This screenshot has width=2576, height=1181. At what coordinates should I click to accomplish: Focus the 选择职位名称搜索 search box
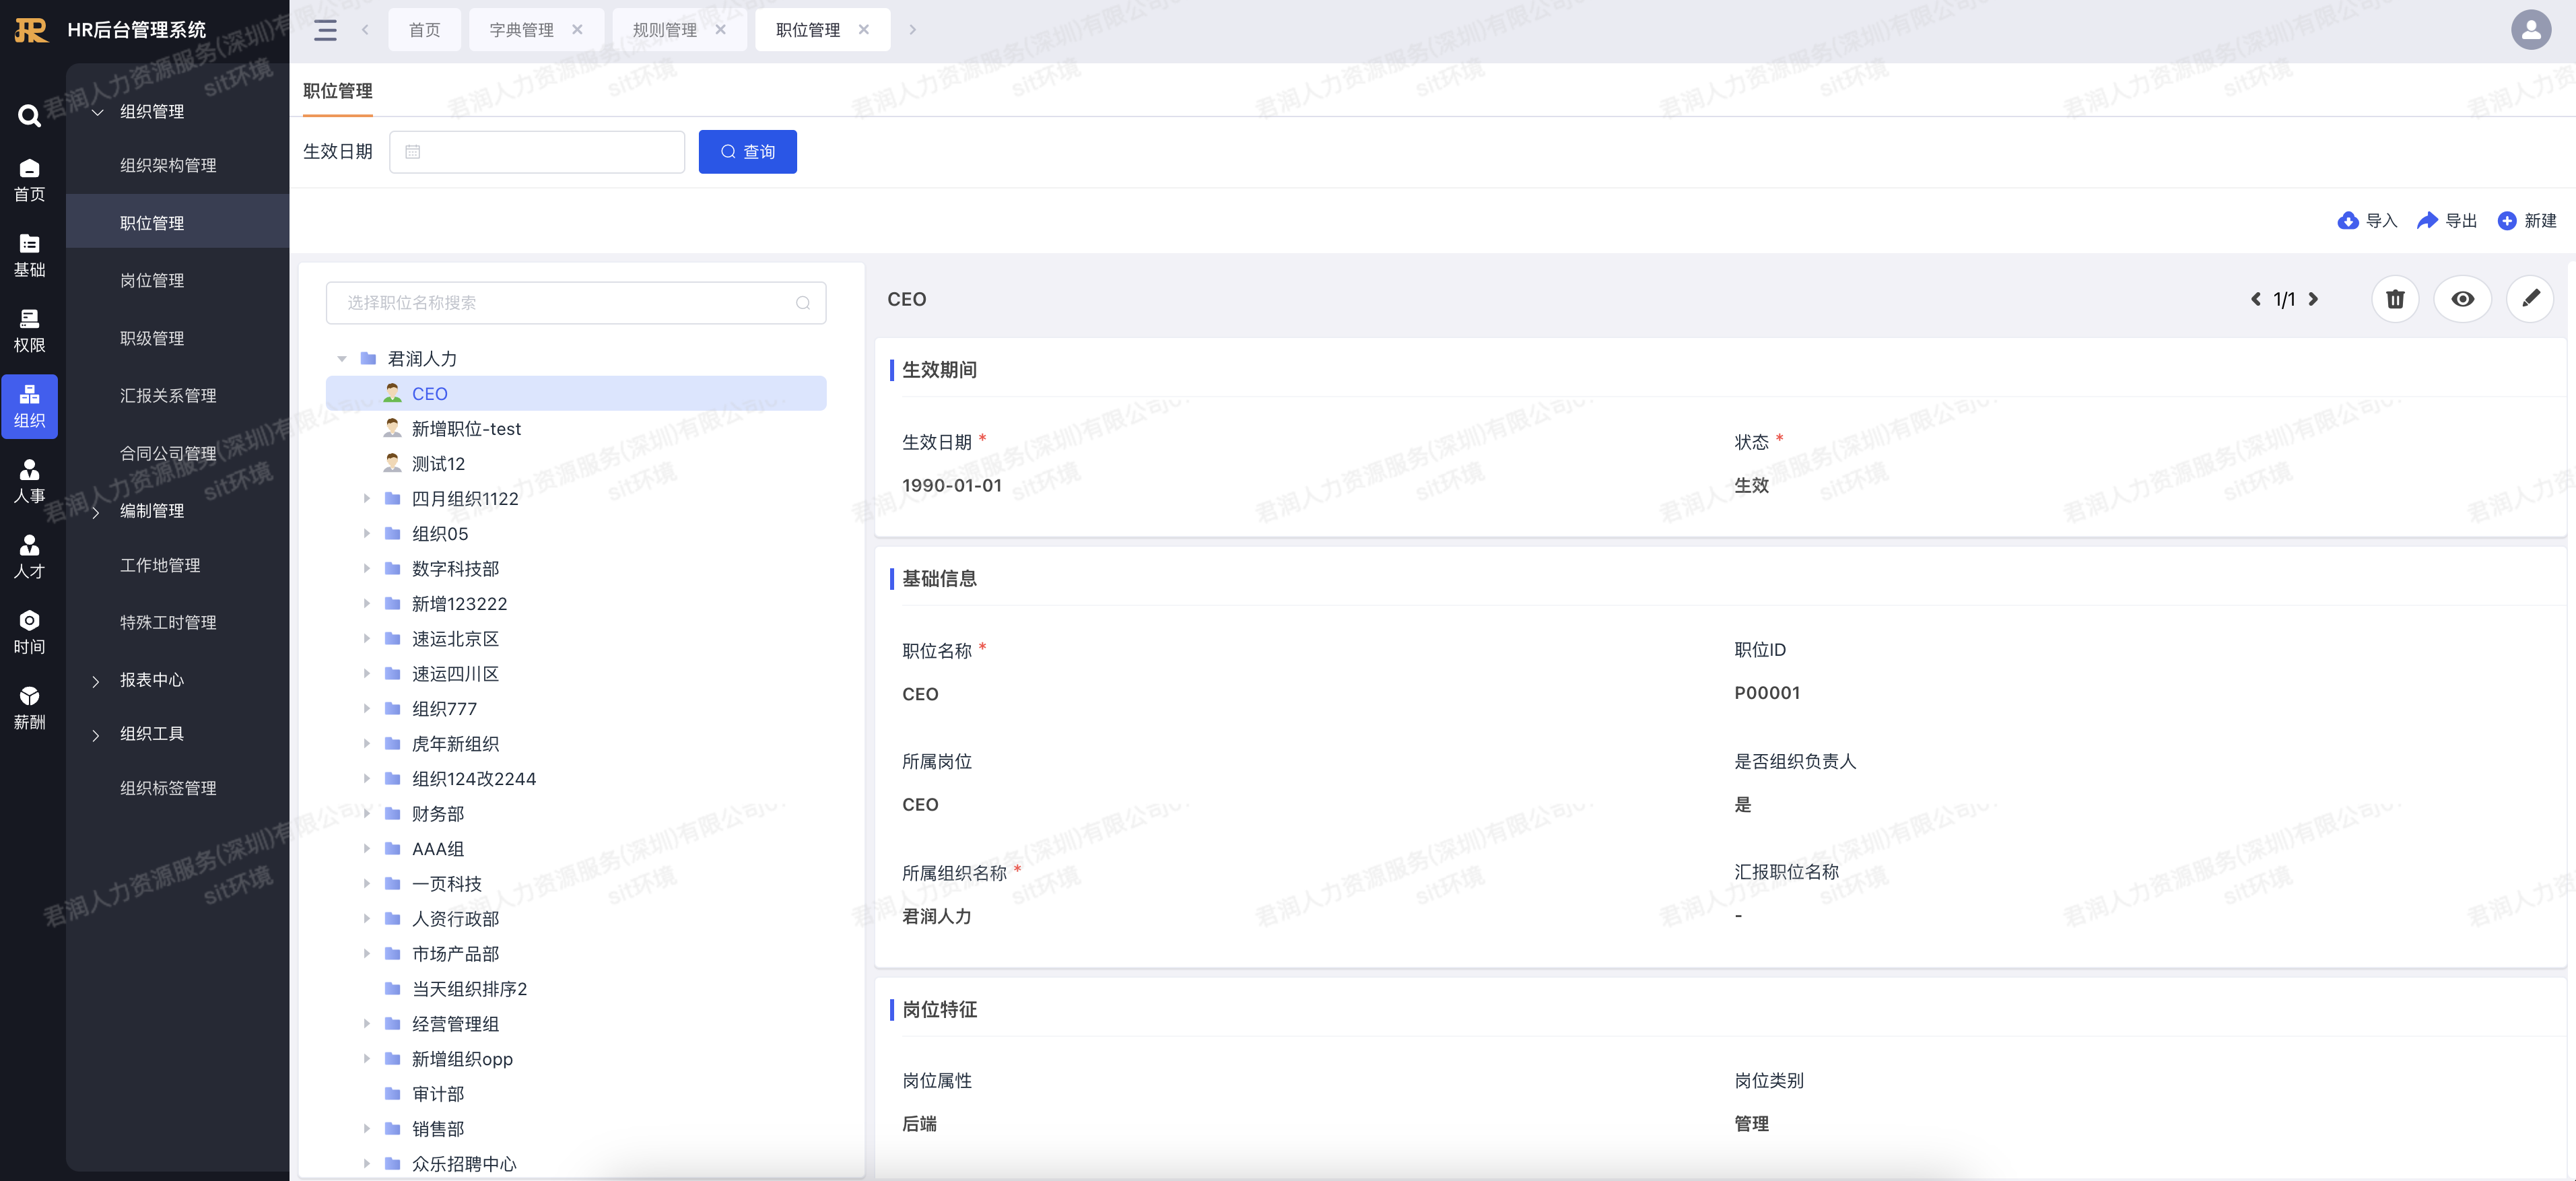(576, 303)
